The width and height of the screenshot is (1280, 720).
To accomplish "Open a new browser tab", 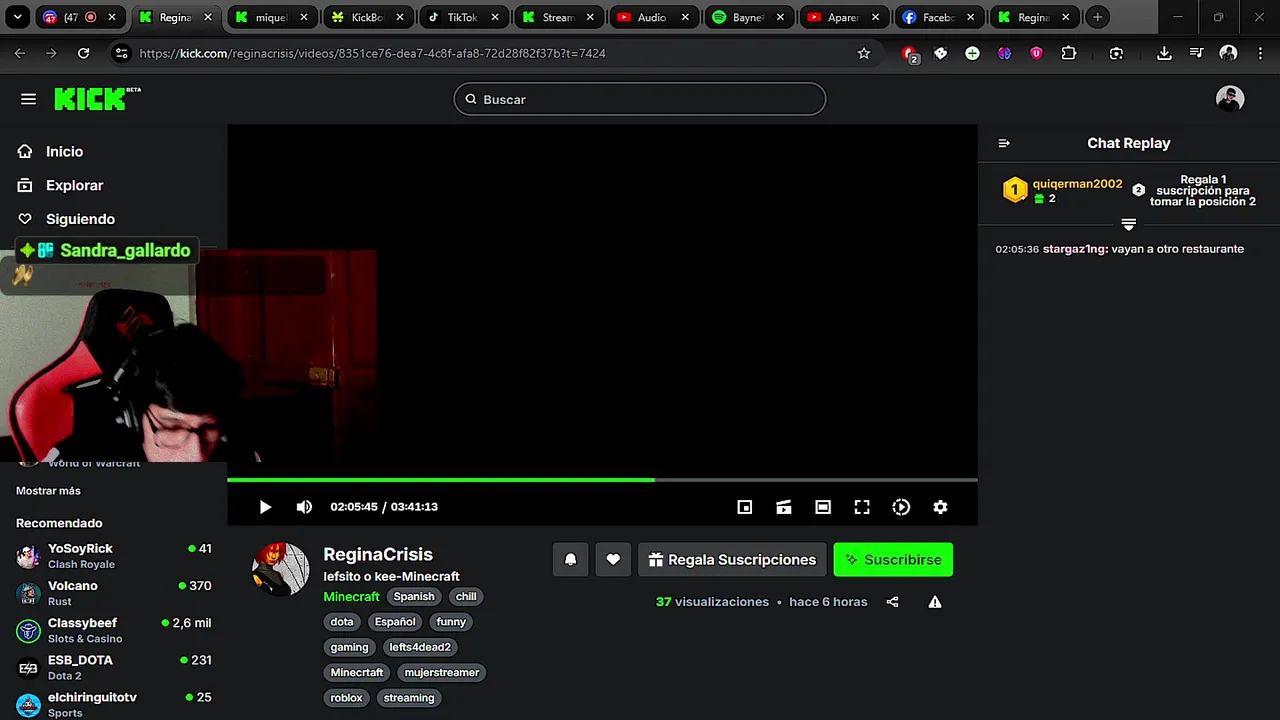I will (1097, 17).
